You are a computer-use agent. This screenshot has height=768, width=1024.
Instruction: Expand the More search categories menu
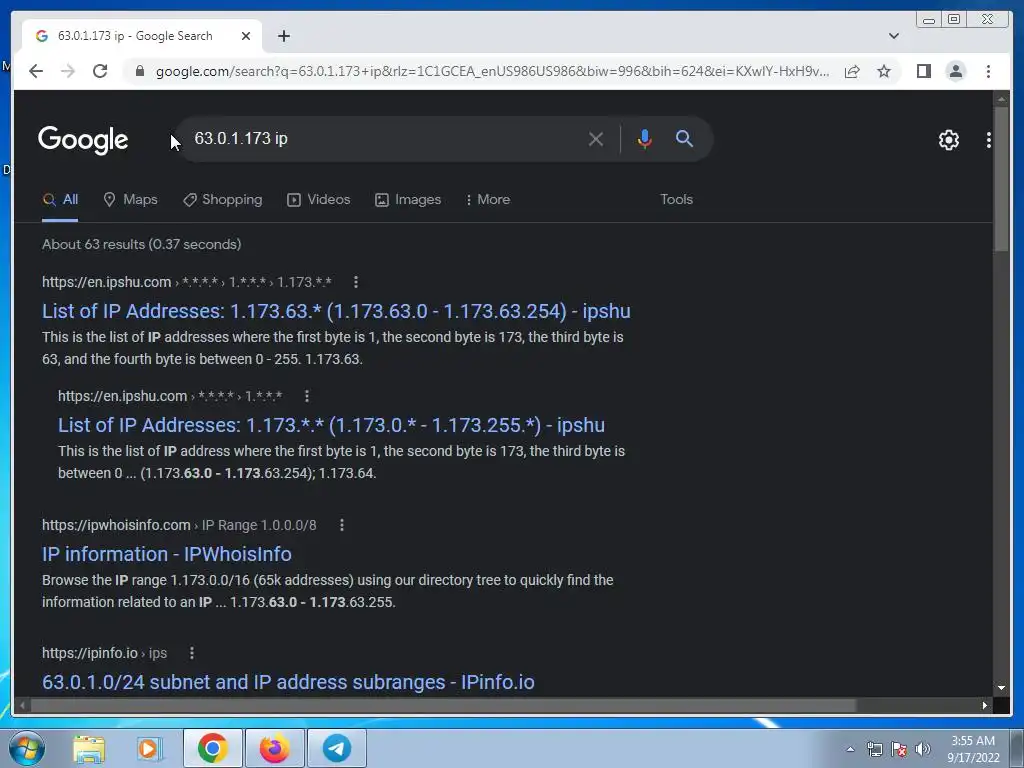click(x=488, y=200)
